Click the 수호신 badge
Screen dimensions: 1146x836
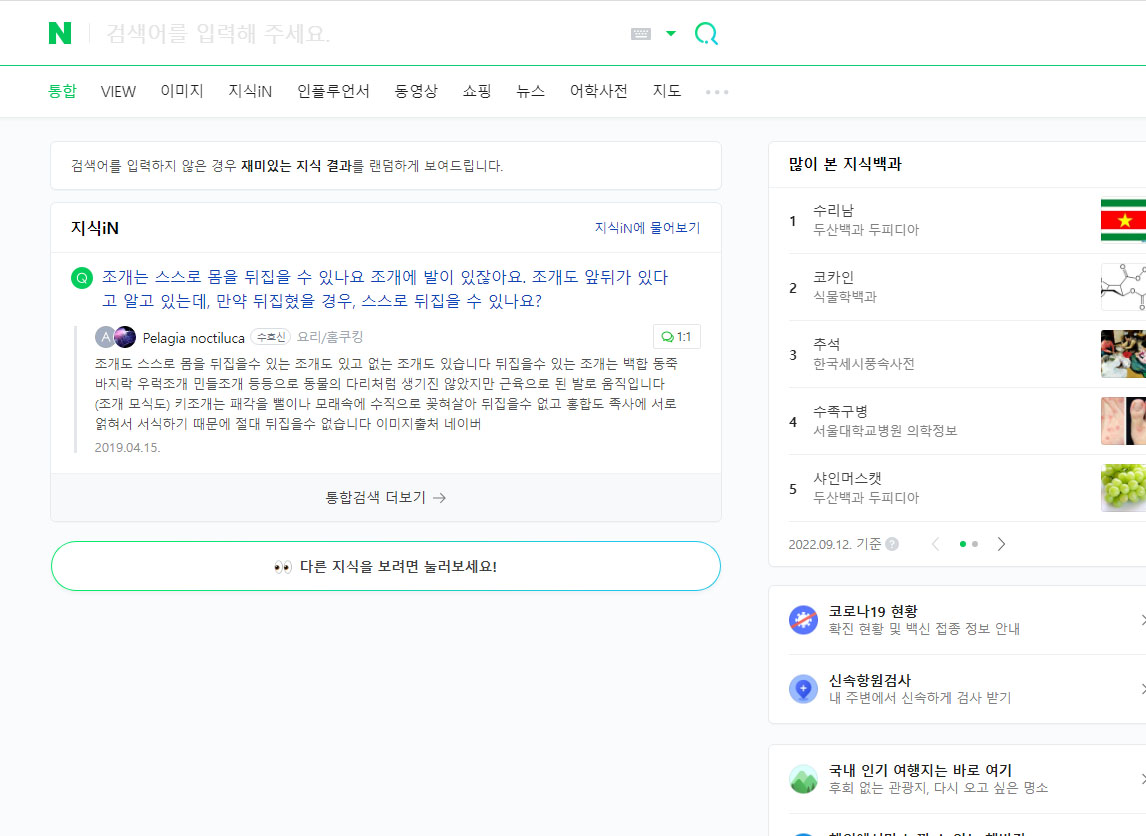pos(270,337)
